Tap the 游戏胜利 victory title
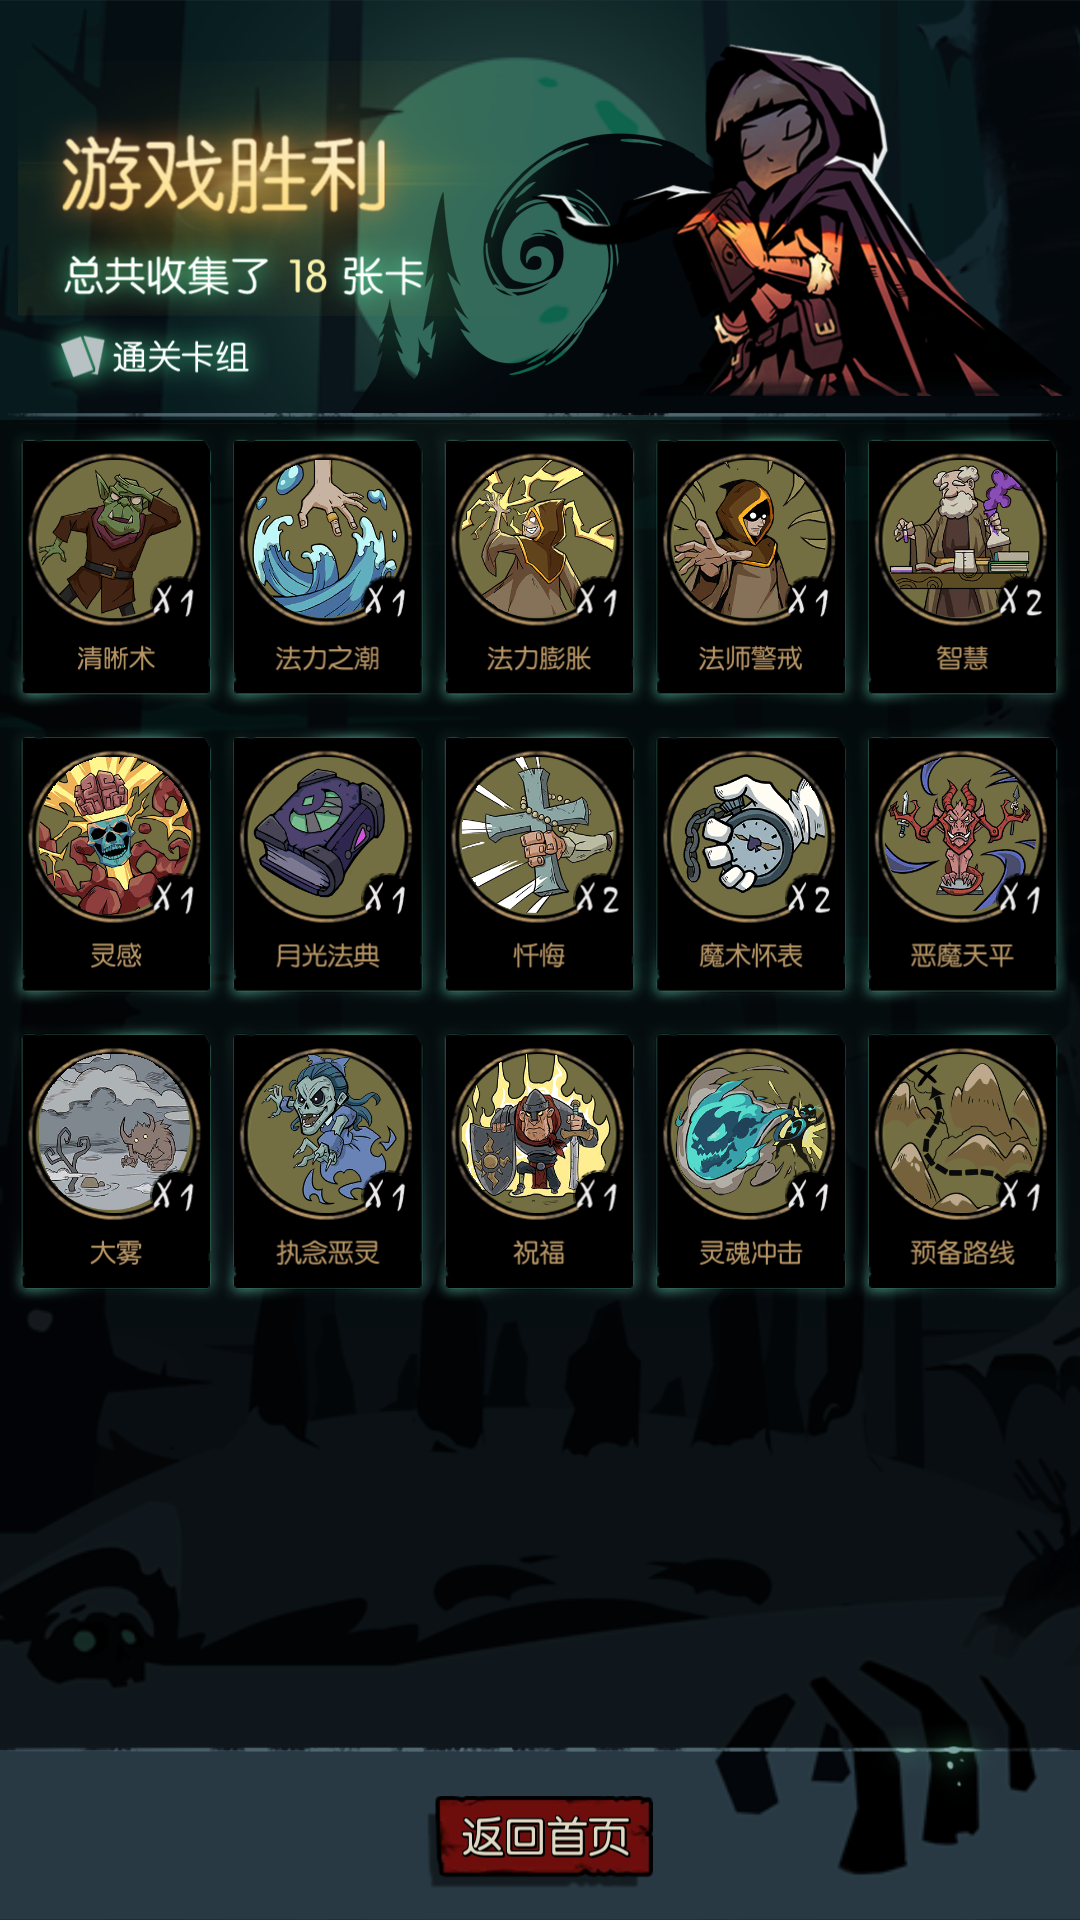This screenshot has width=1080, height=1920. (224, 176)
